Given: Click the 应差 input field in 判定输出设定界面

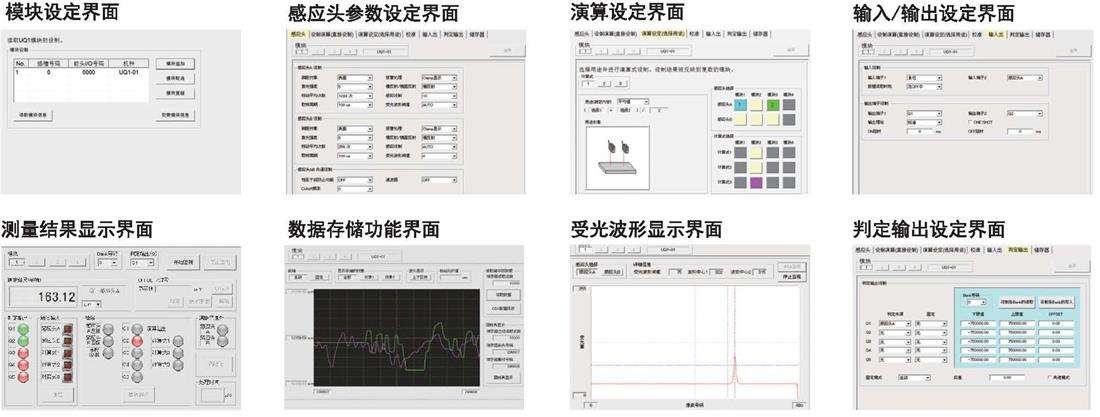Looking at the screenshot, I should [x=1007, y=377].
